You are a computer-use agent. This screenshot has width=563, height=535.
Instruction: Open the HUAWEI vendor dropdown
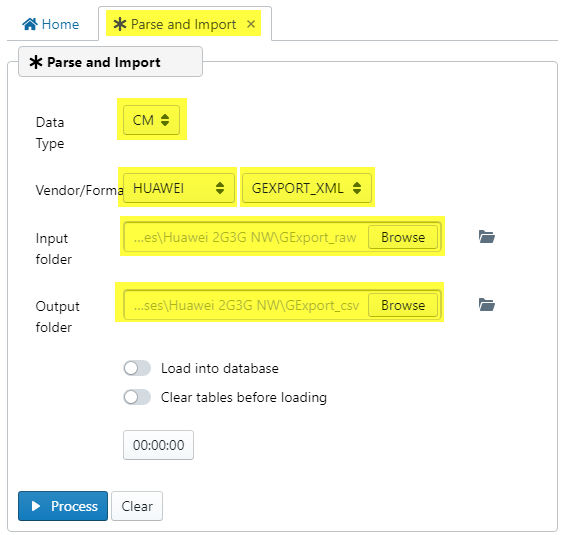178,188
